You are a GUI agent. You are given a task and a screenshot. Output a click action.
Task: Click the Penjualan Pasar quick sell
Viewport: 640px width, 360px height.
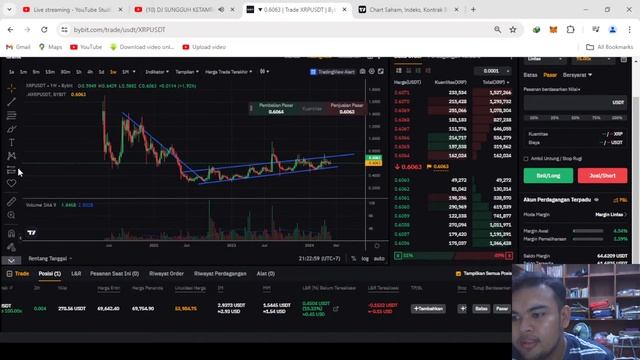point(347,109)
